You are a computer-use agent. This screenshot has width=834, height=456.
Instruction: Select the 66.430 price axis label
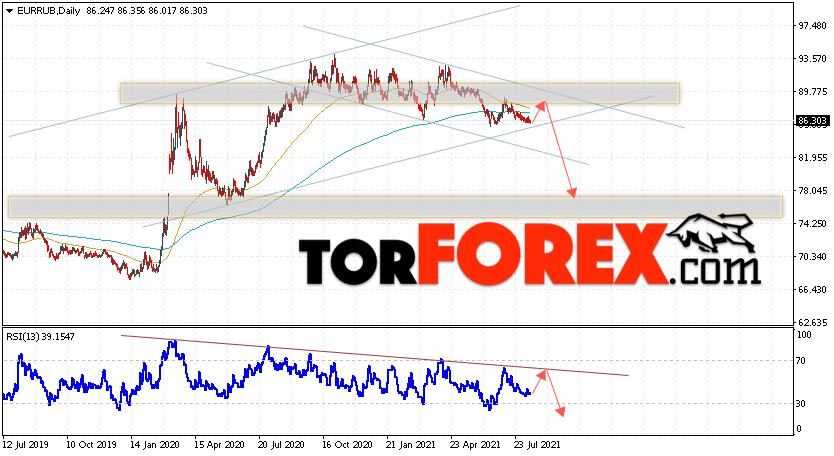click(812, 289)
